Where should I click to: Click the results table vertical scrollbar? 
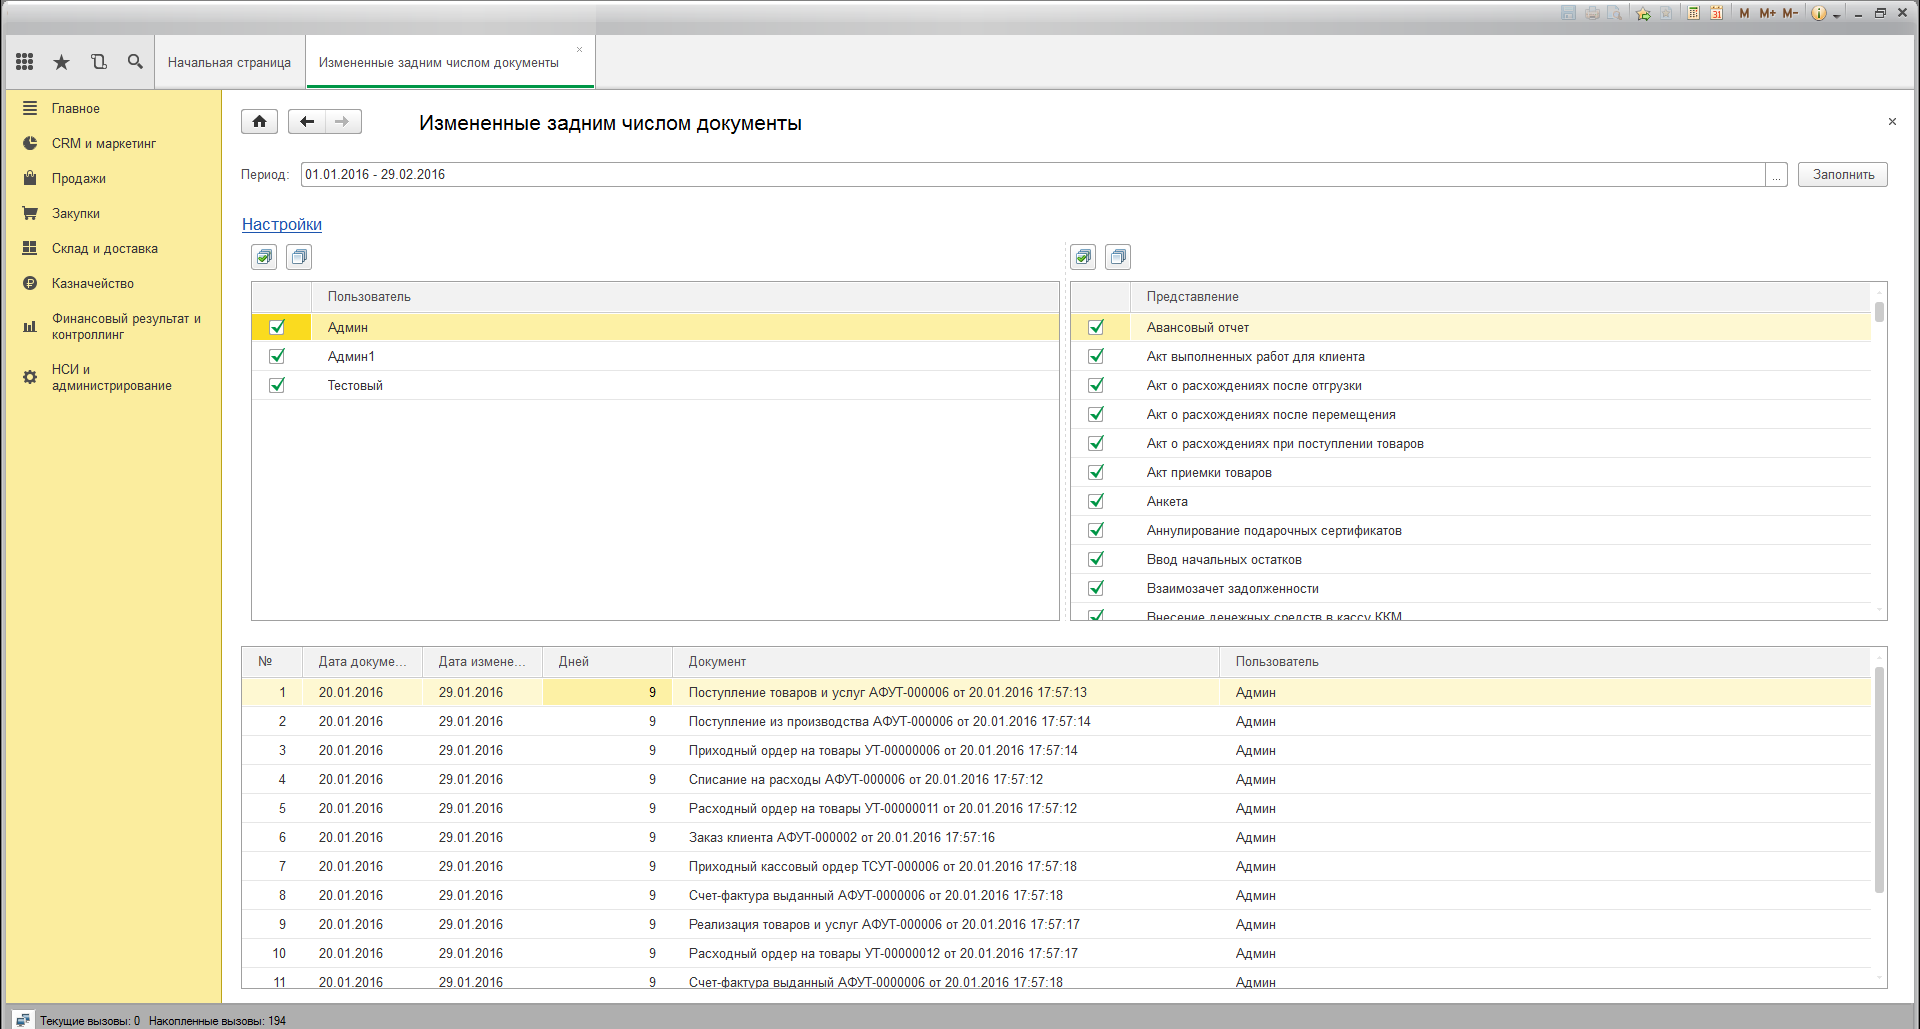point(1879,780)
